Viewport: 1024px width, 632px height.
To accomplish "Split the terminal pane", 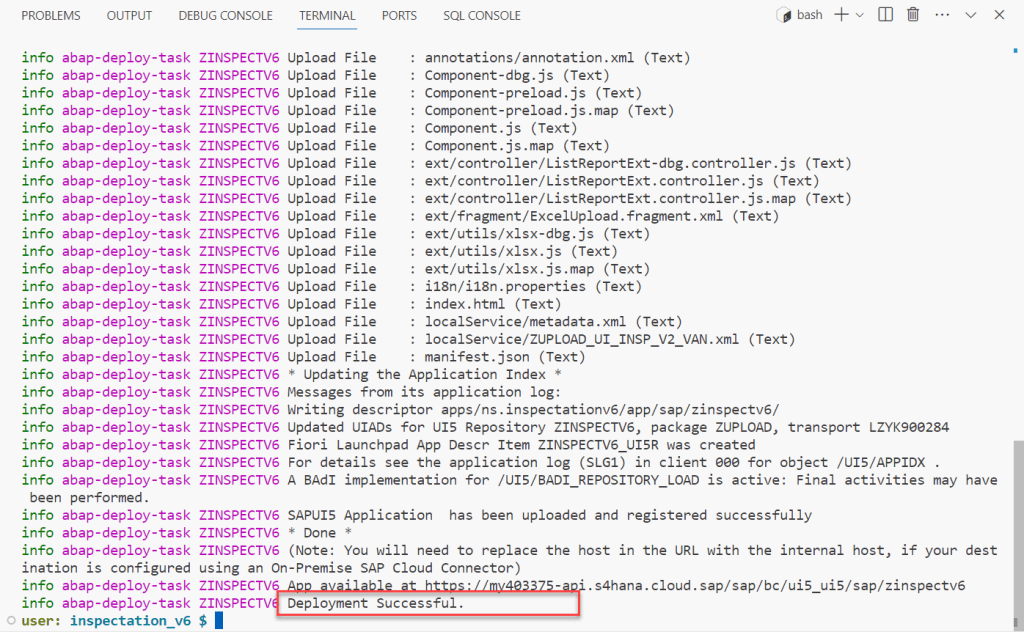I will click(886, 15).
